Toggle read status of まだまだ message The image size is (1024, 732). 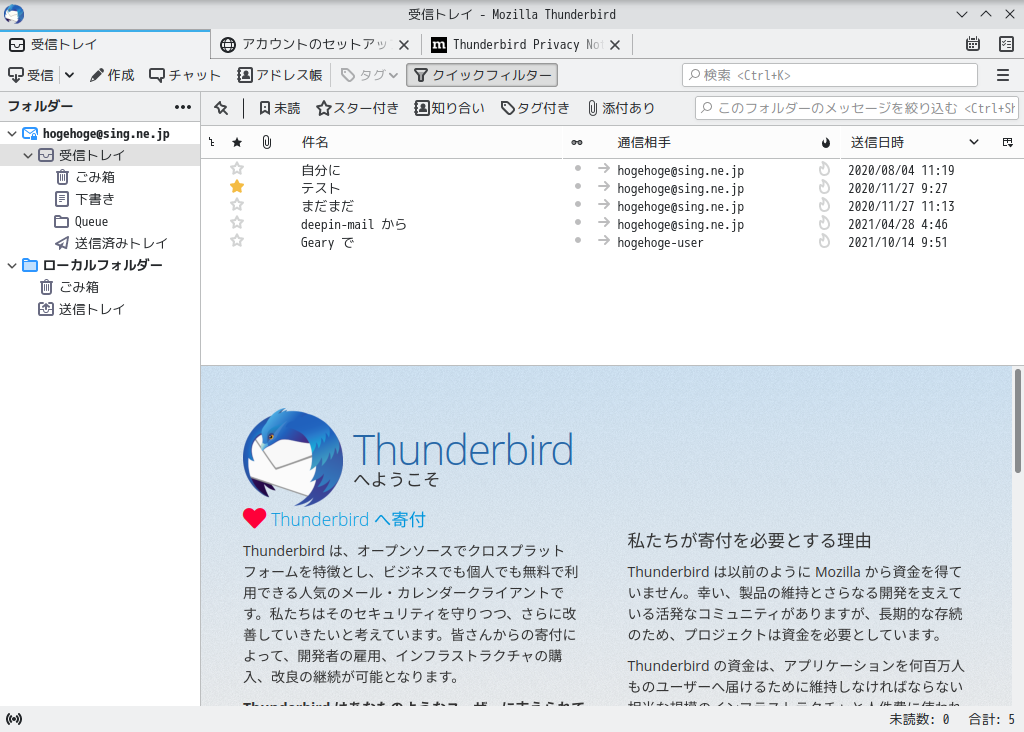click(x=577, y=204)
